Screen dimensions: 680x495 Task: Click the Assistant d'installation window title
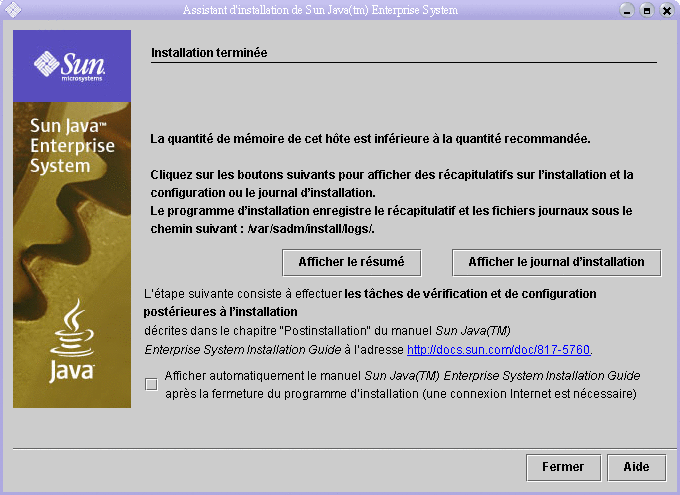(320, 10)
